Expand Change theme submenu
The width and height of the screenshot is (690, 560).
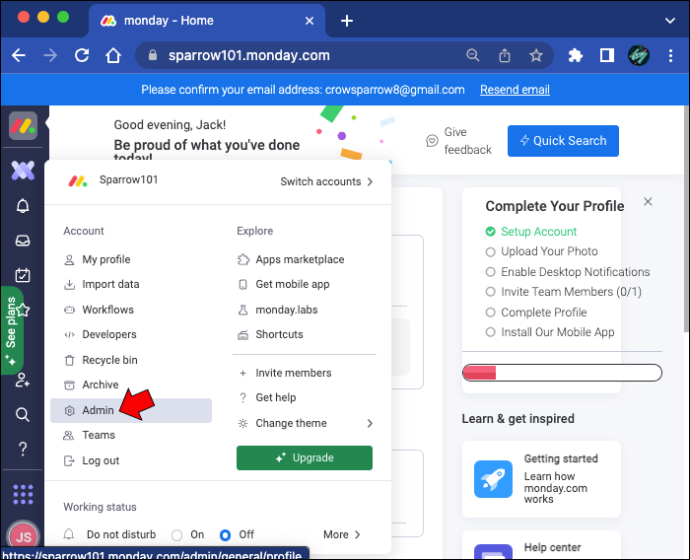point(370,423)
